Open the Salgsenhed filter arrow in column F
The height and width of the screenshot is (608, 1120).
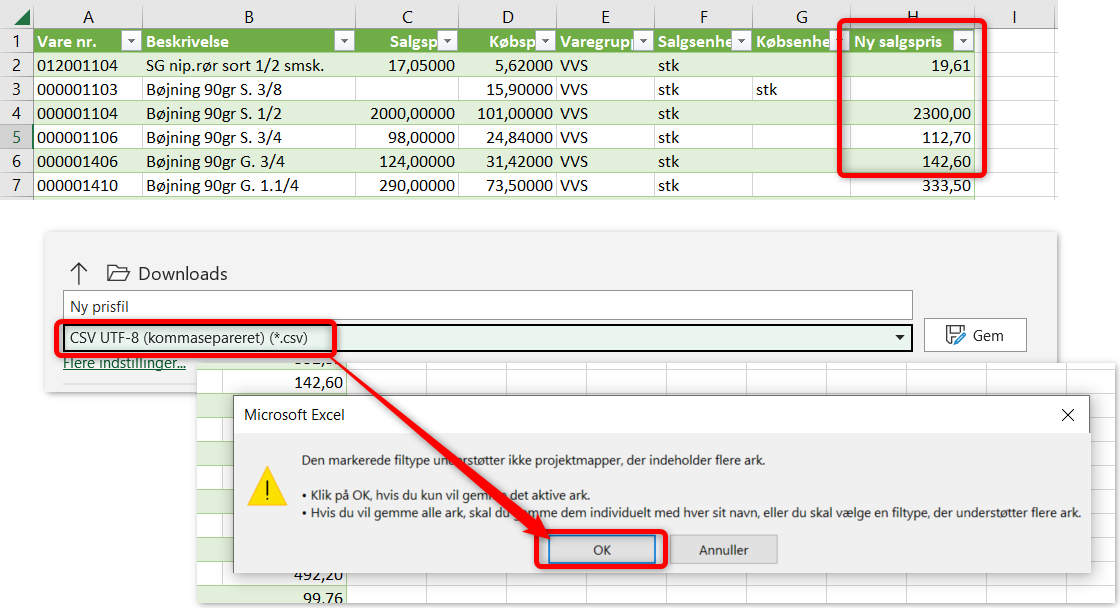(x=740, y=41)
